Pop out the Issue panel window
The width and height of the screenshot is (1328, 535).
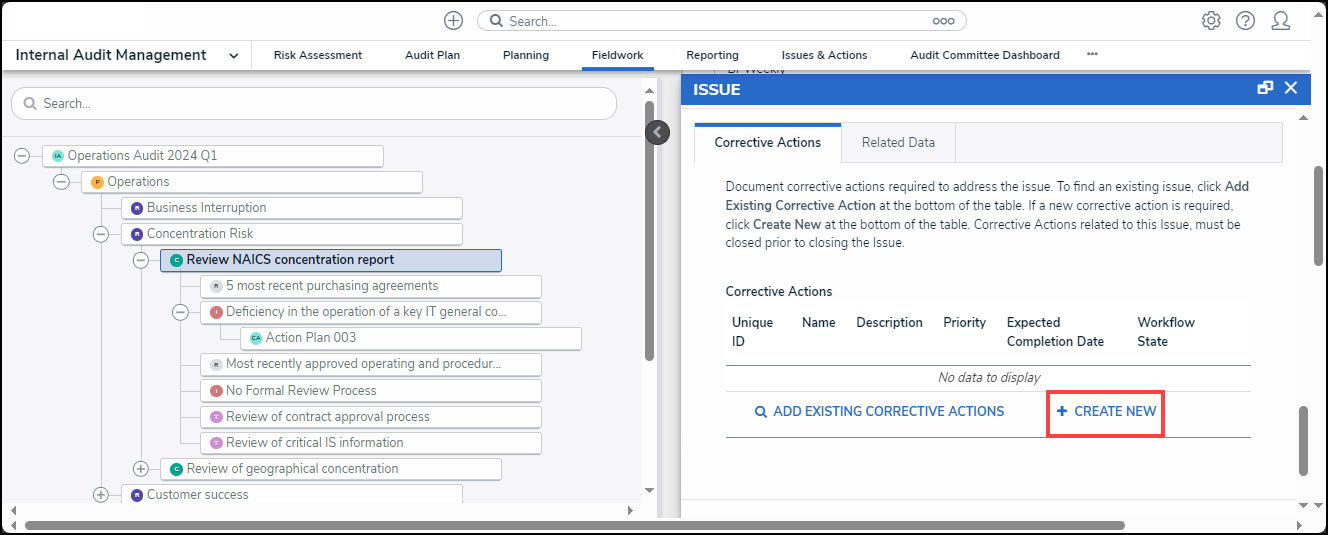pyautogui.click(x=1265, y=88)
